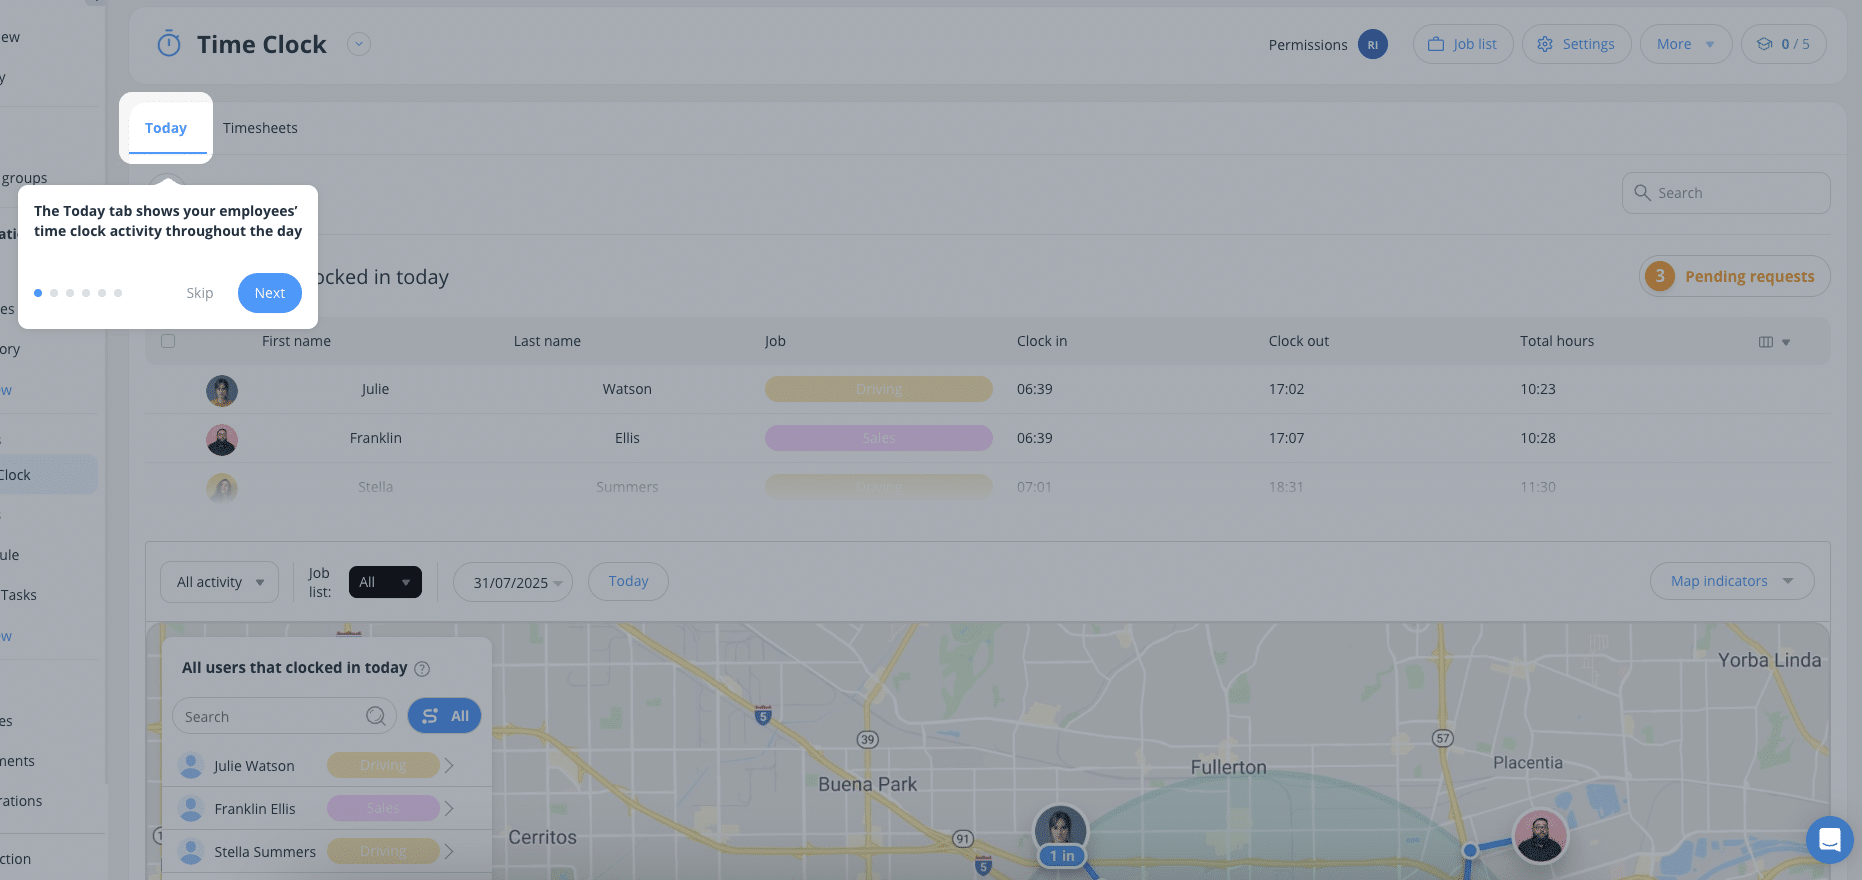Click Stella Summers's avatar in the table

pos(222,488)
